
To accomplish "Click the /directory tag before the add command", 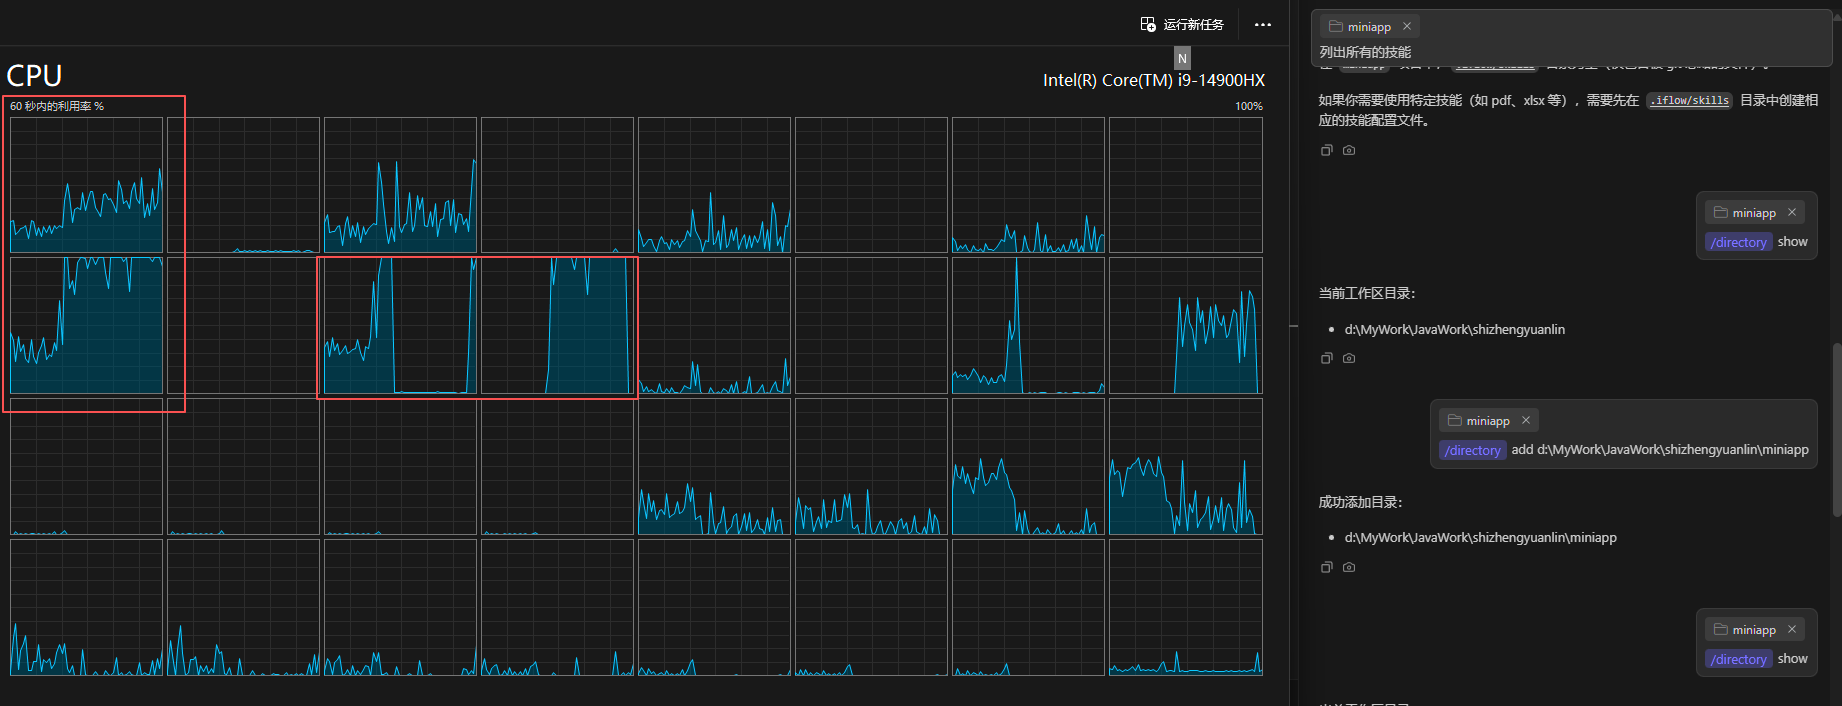I will pos(1472,450).
